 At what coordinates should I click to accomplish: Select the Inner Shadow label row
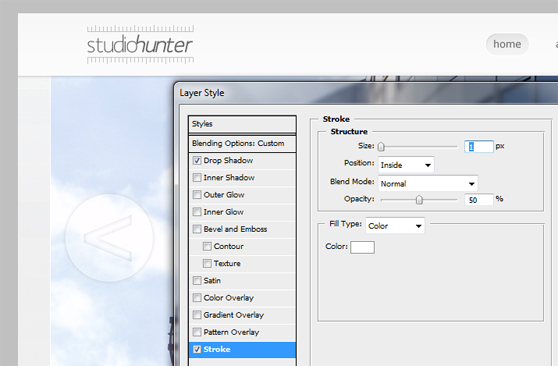pos(242,178)
